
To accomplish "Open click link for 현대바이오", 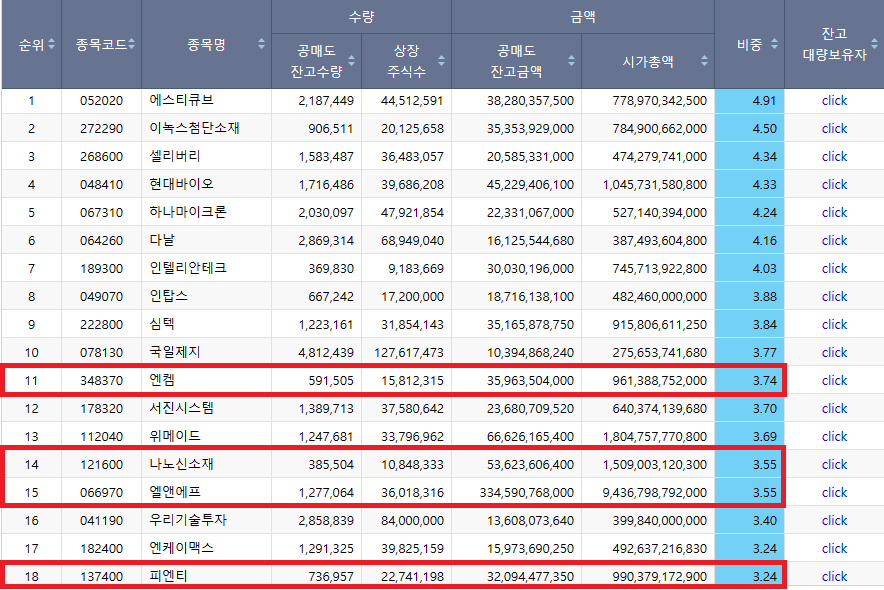I will click(834, 185).
